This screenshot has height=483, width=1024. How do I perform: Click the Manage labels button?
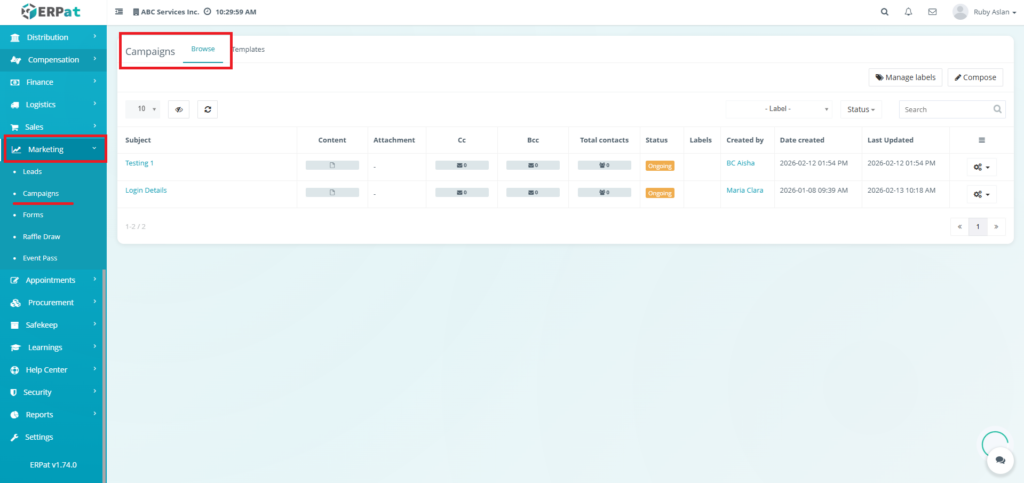point(905,77)
